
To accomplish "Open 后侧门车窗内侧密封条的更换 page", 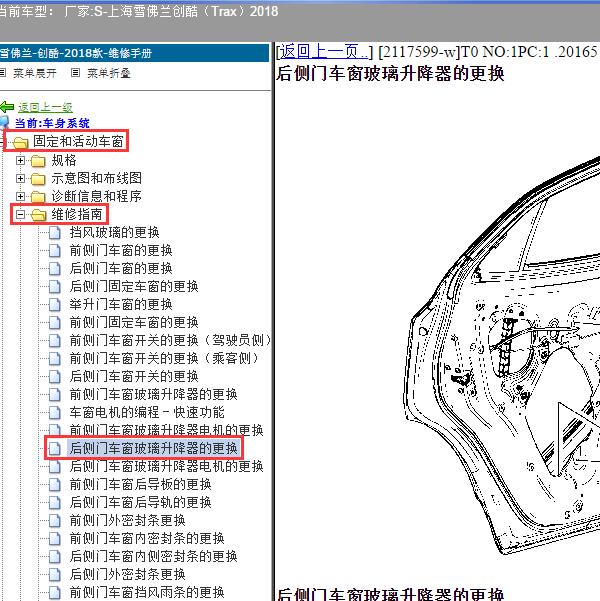I will tap(153, 557).
